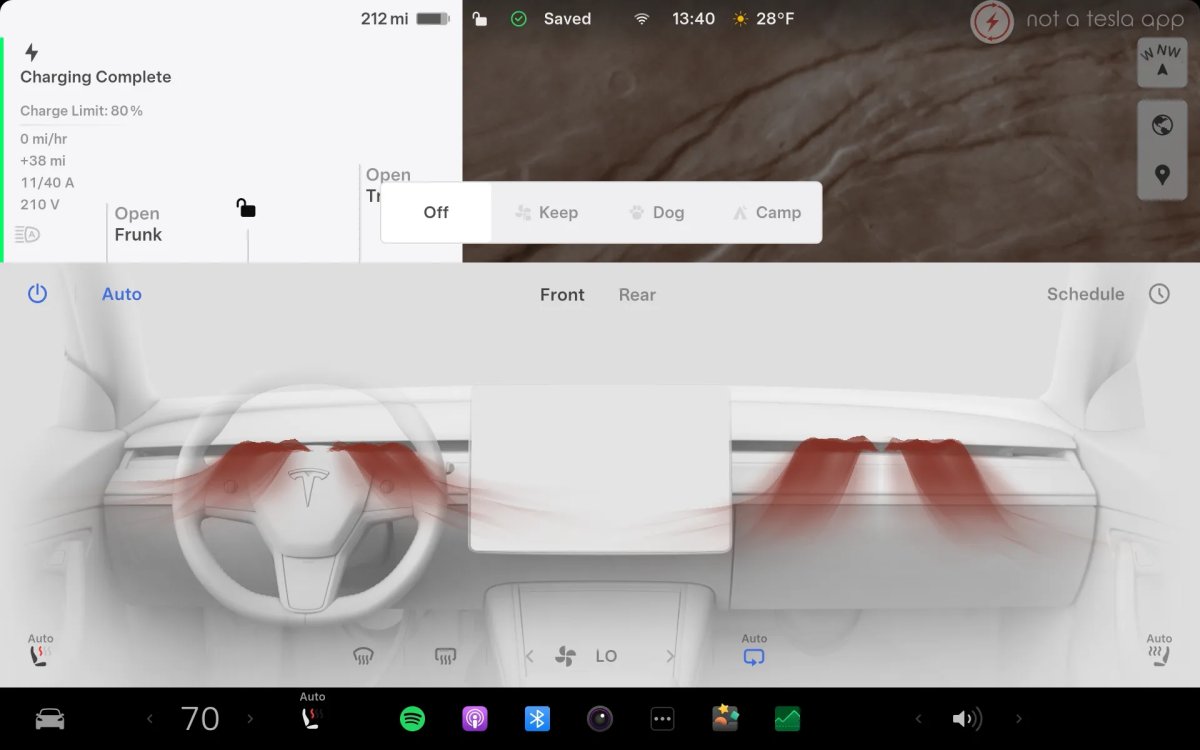Lower cabin temperature with left chevron

point(151,719)
